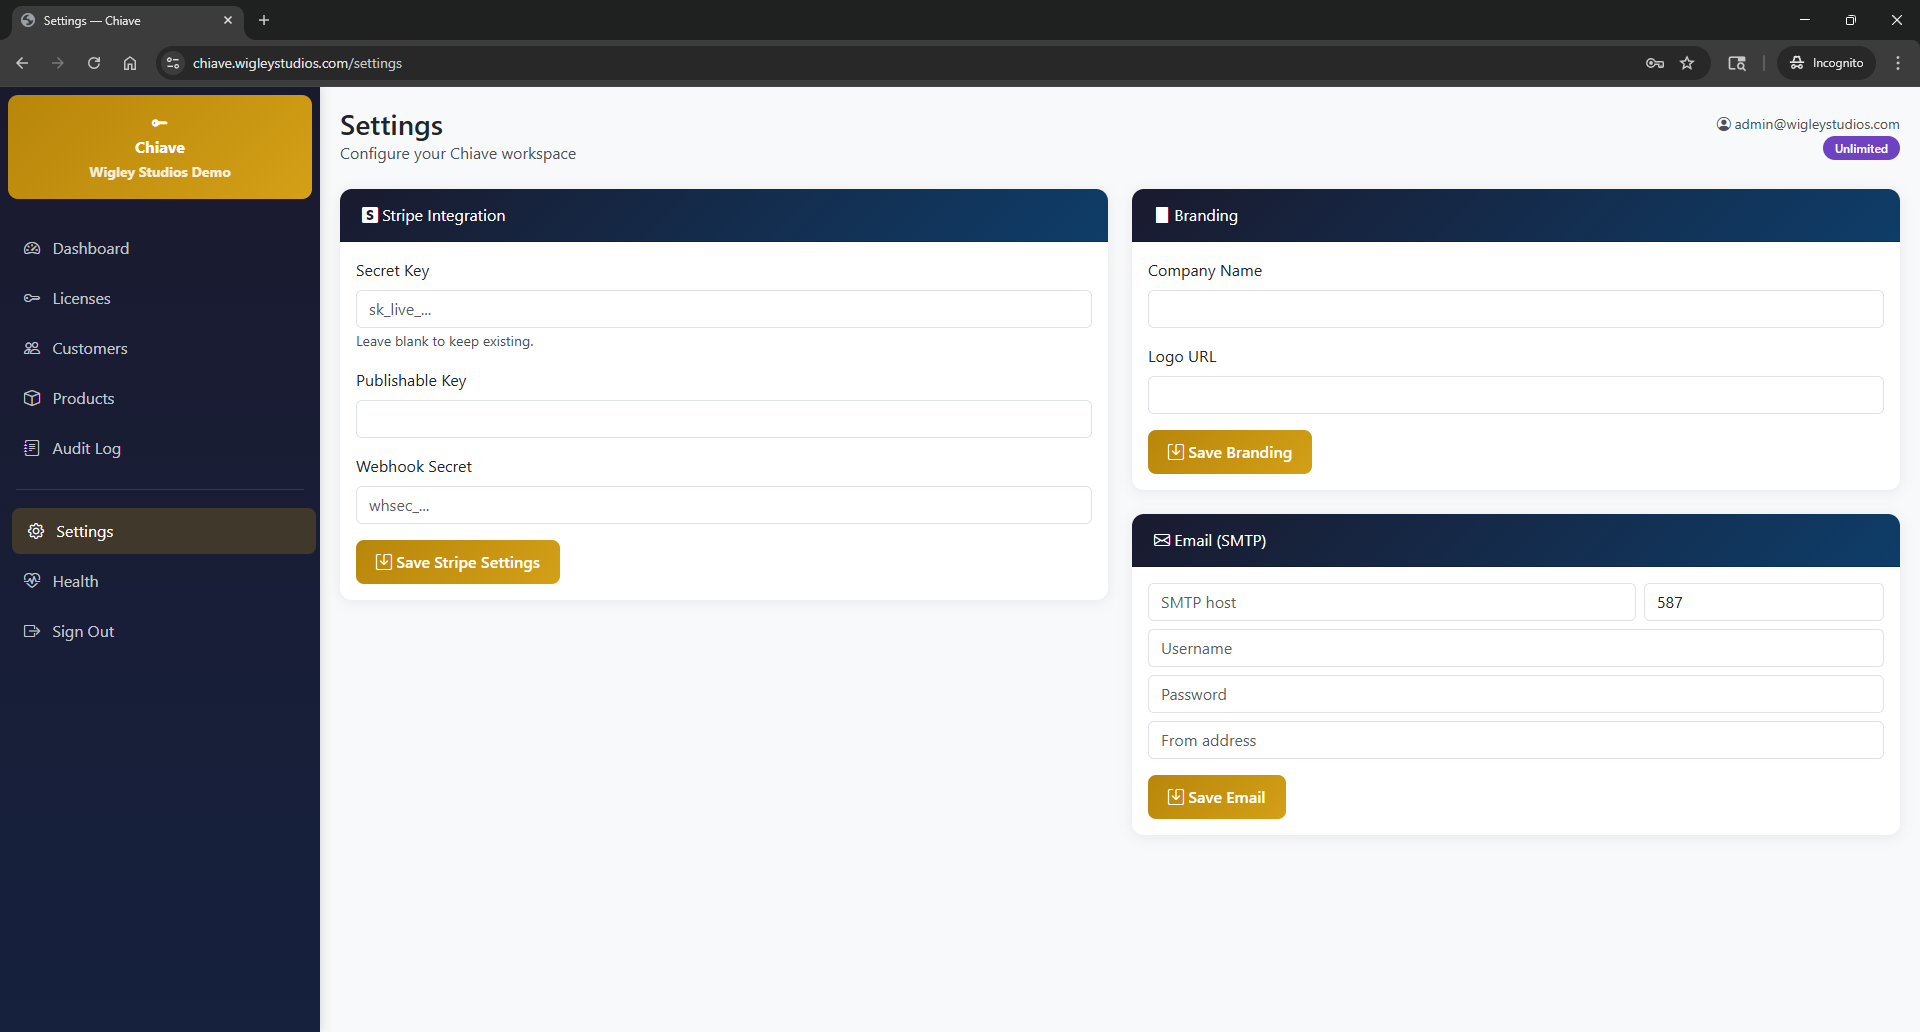Click the Stripe Integration header icon

click(369, 215)
